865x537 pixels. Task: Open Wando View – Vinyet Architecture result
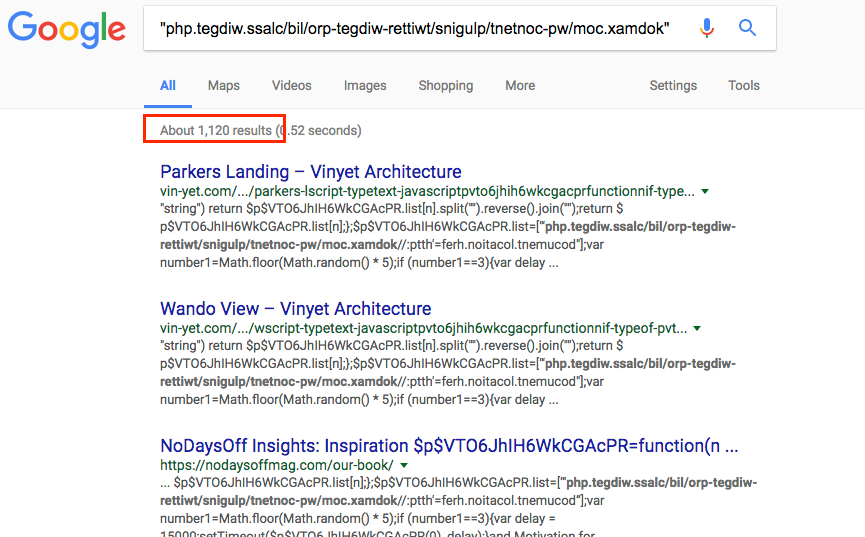(x=296, y=309)
